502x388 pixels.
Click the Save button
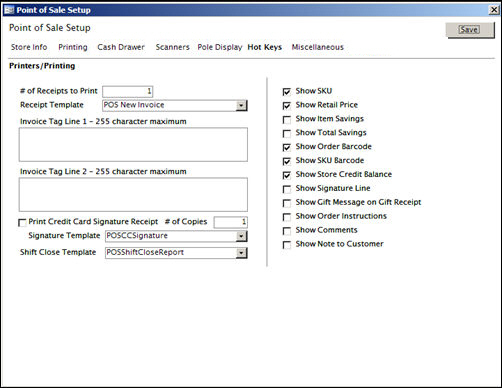(470, 30)
